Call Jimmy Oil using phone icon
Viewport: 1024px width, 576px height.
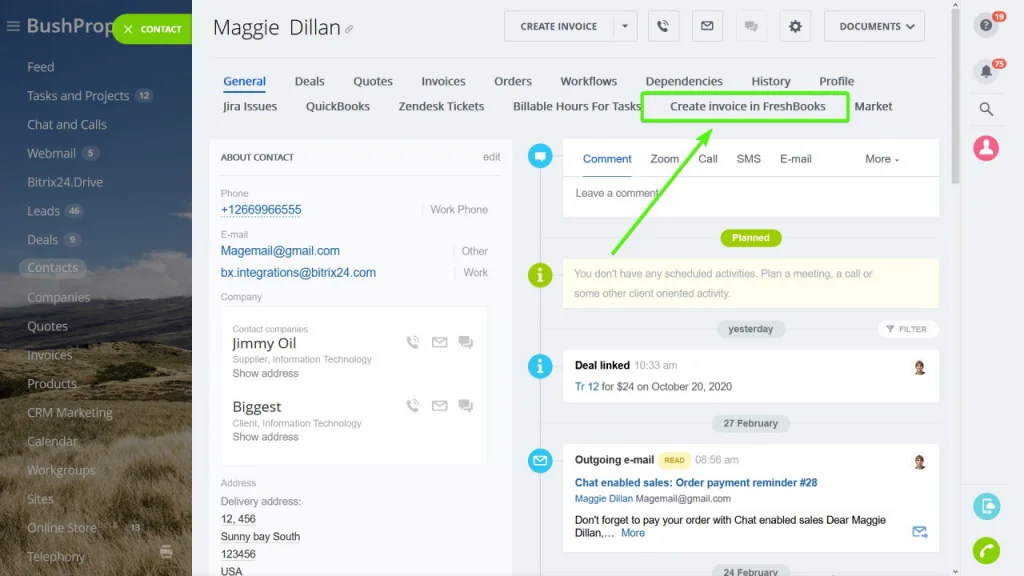[413, 342]
